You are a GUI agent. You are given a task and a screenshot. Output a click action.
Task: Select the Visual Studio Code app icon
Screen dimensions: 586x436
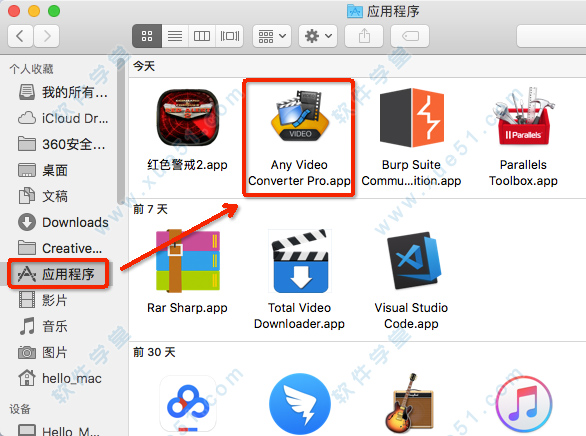click(x=414, y=260)
